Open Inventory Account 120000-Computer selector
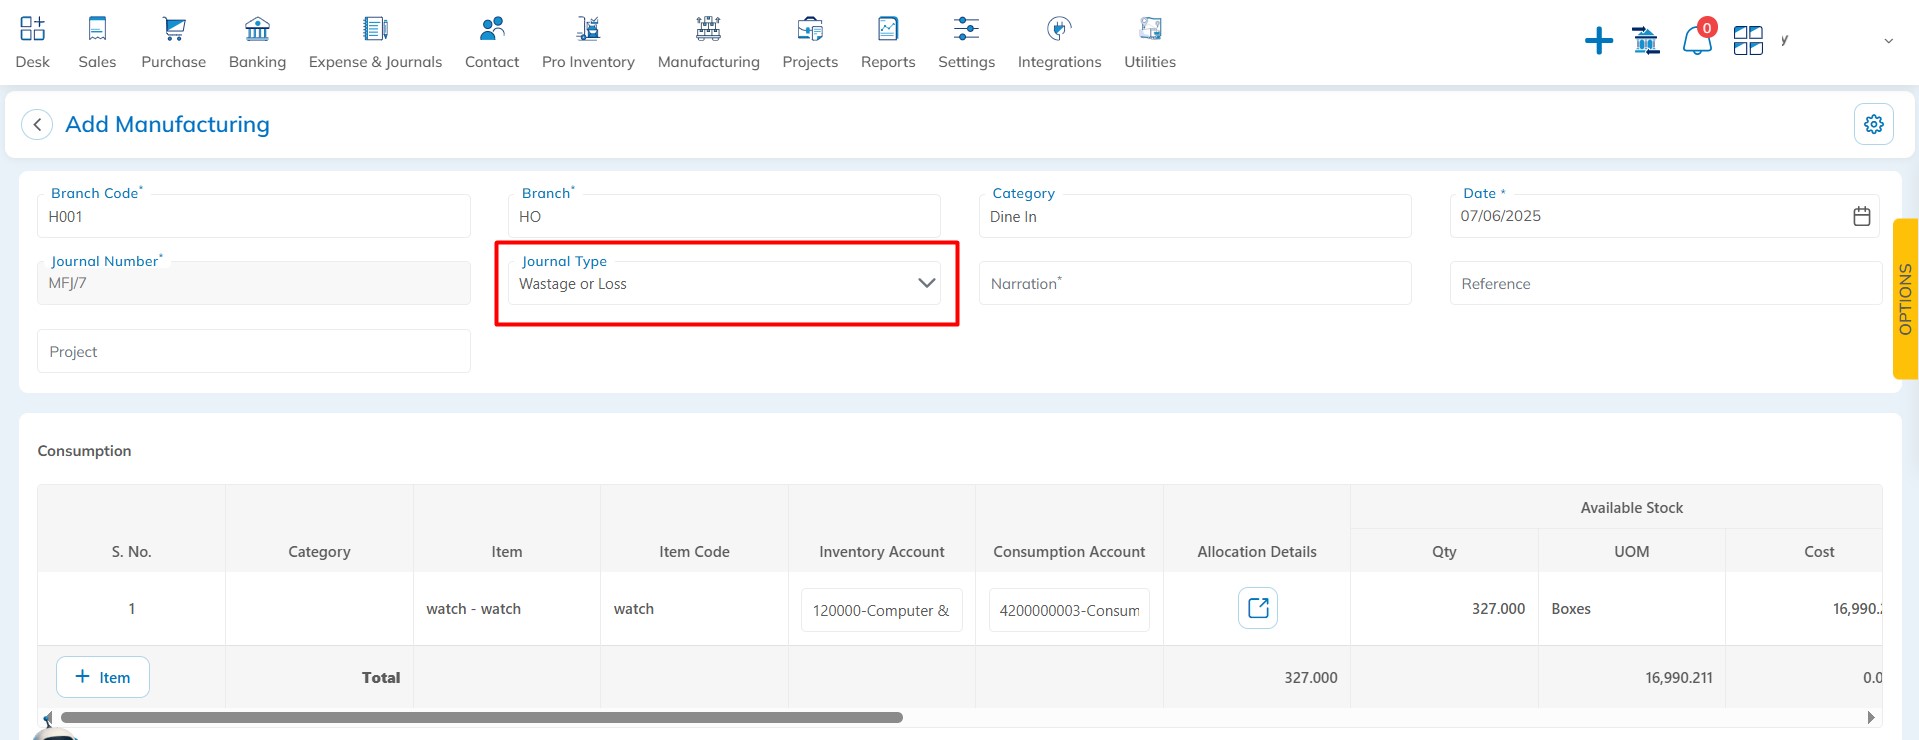 pos(881,610)
